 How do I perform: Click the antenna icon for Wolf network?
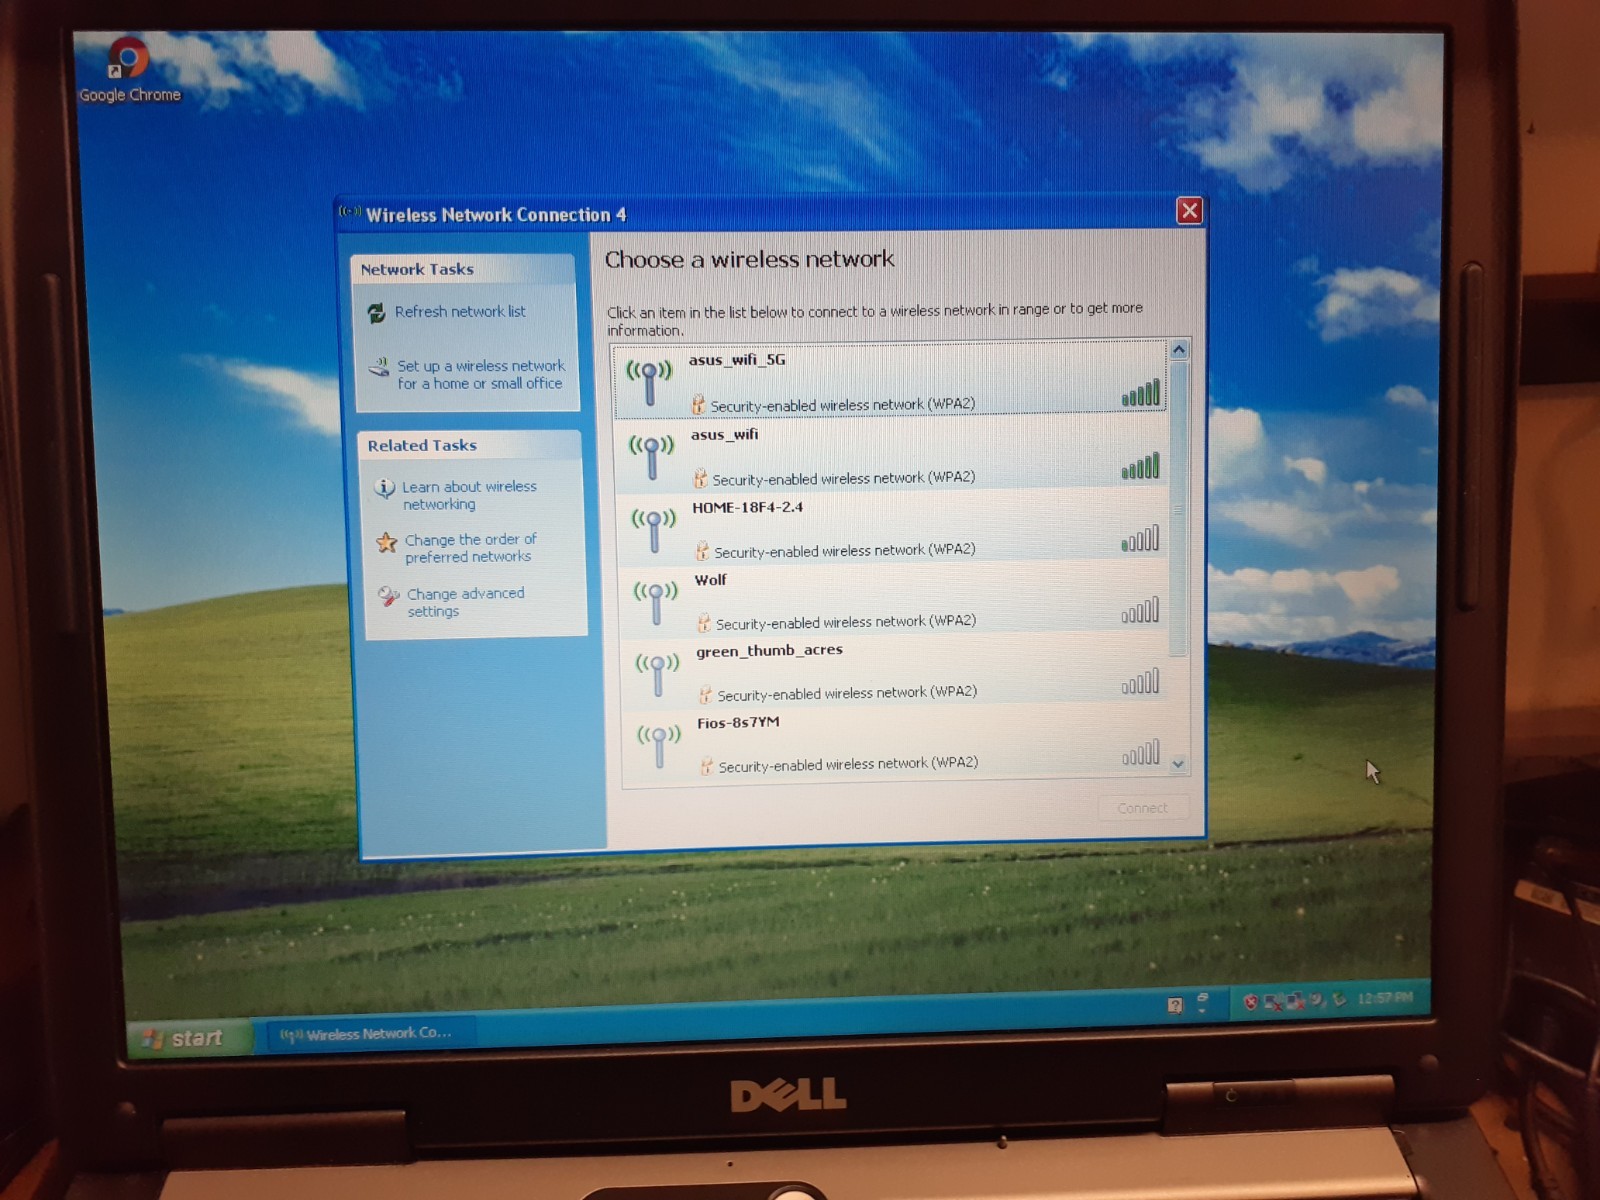[656, 602]
